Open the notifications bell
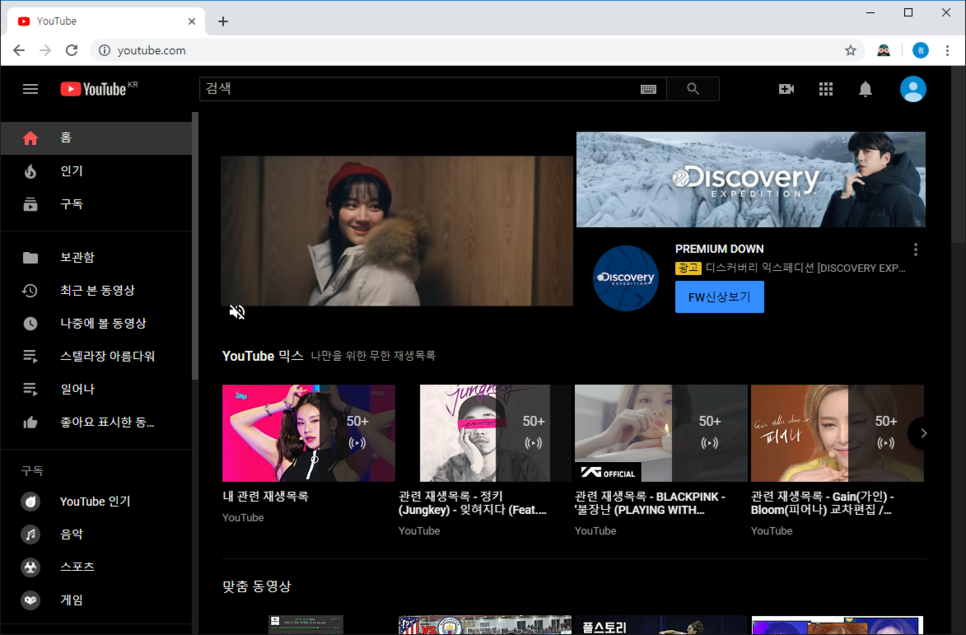Screen dimensions: 966x635 pos(866,89)
